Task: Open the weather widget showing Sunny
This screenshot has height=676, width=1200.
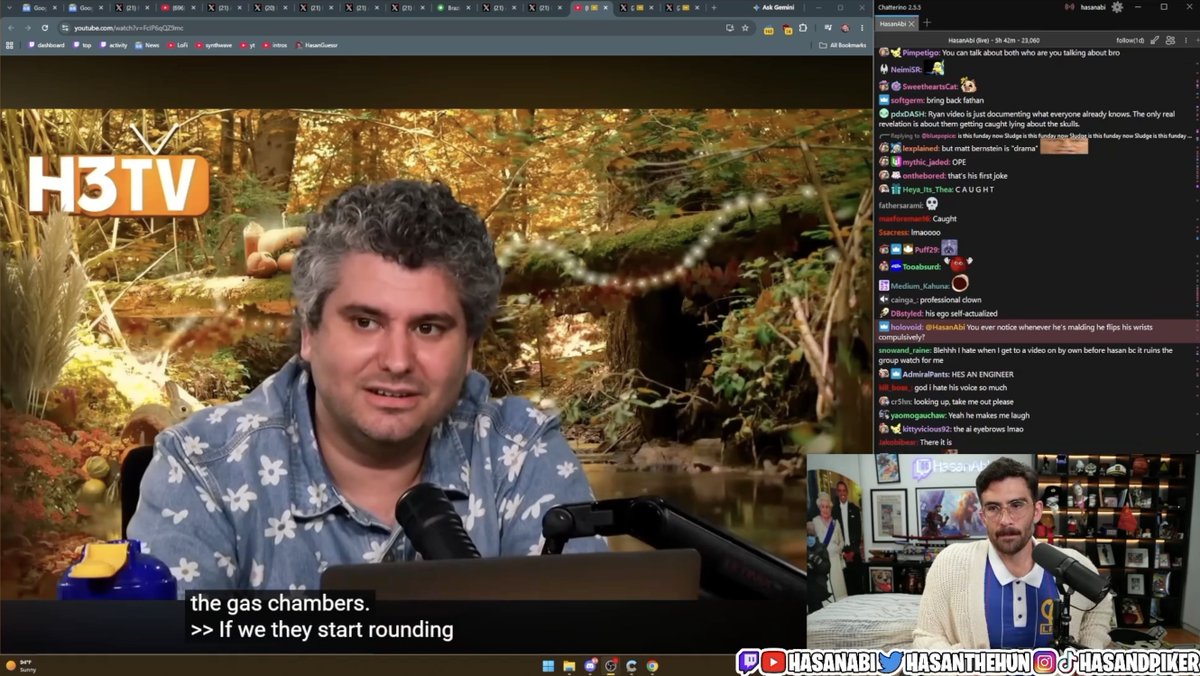Action: coord(22,666)
